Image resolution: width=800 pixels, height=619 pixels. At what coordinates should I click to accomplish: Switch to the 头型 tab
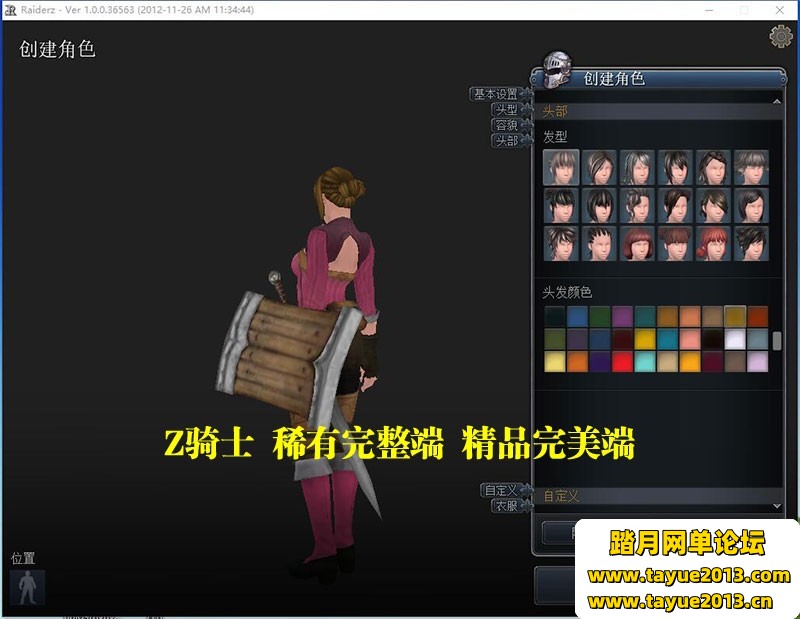tap(506, 110)
